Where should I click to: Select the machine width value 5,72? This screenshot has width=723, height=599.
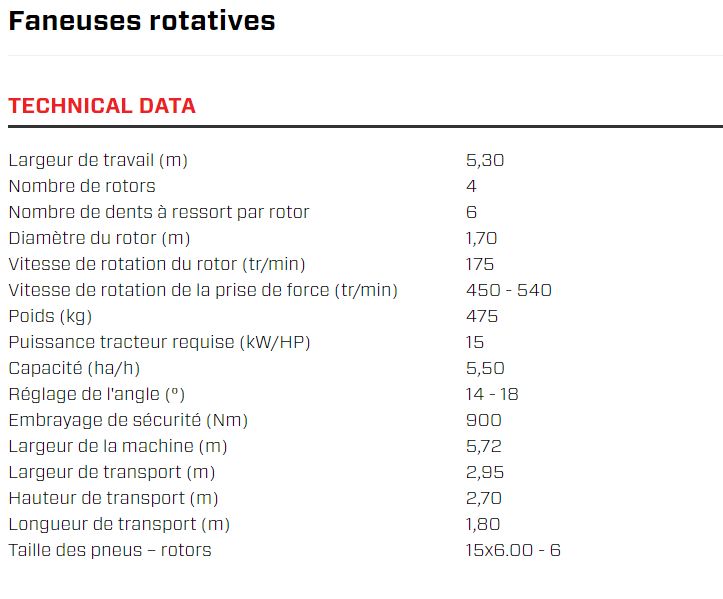[x=484, y=446]
